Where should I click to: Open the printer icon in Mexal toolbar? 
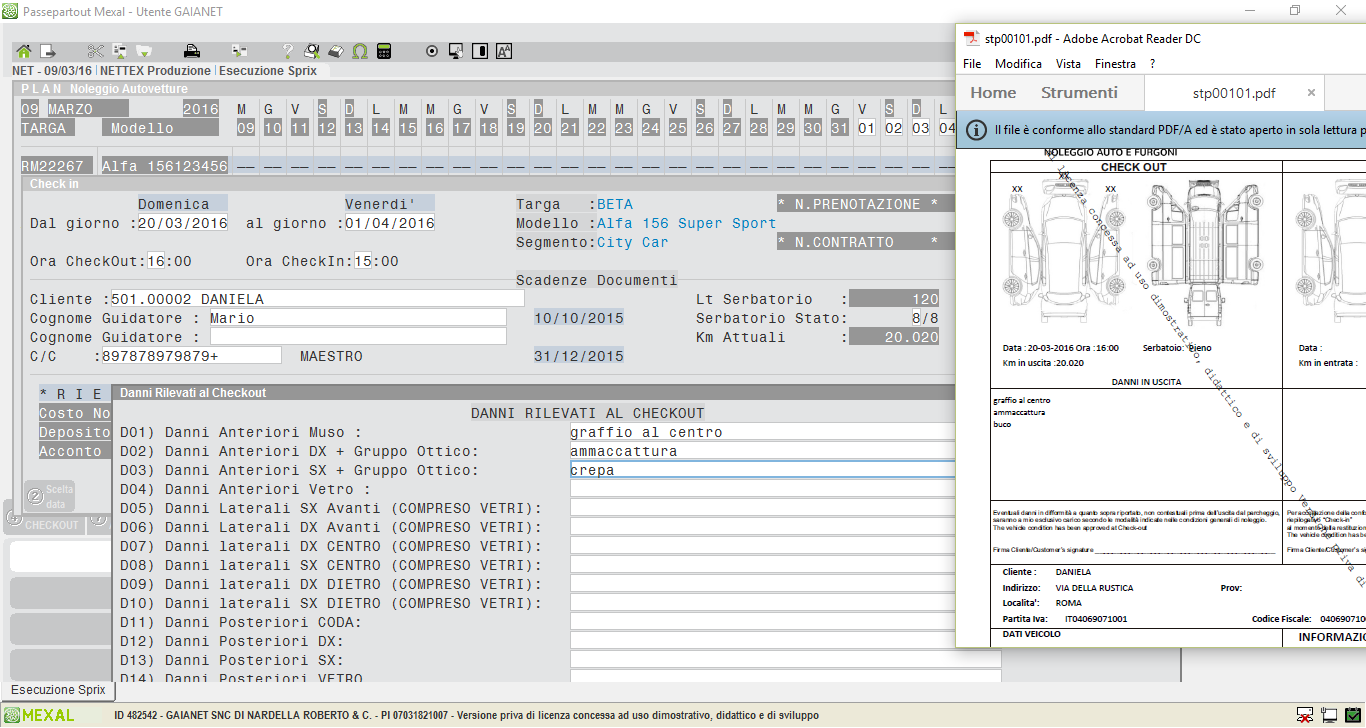[x=193, y=51]
